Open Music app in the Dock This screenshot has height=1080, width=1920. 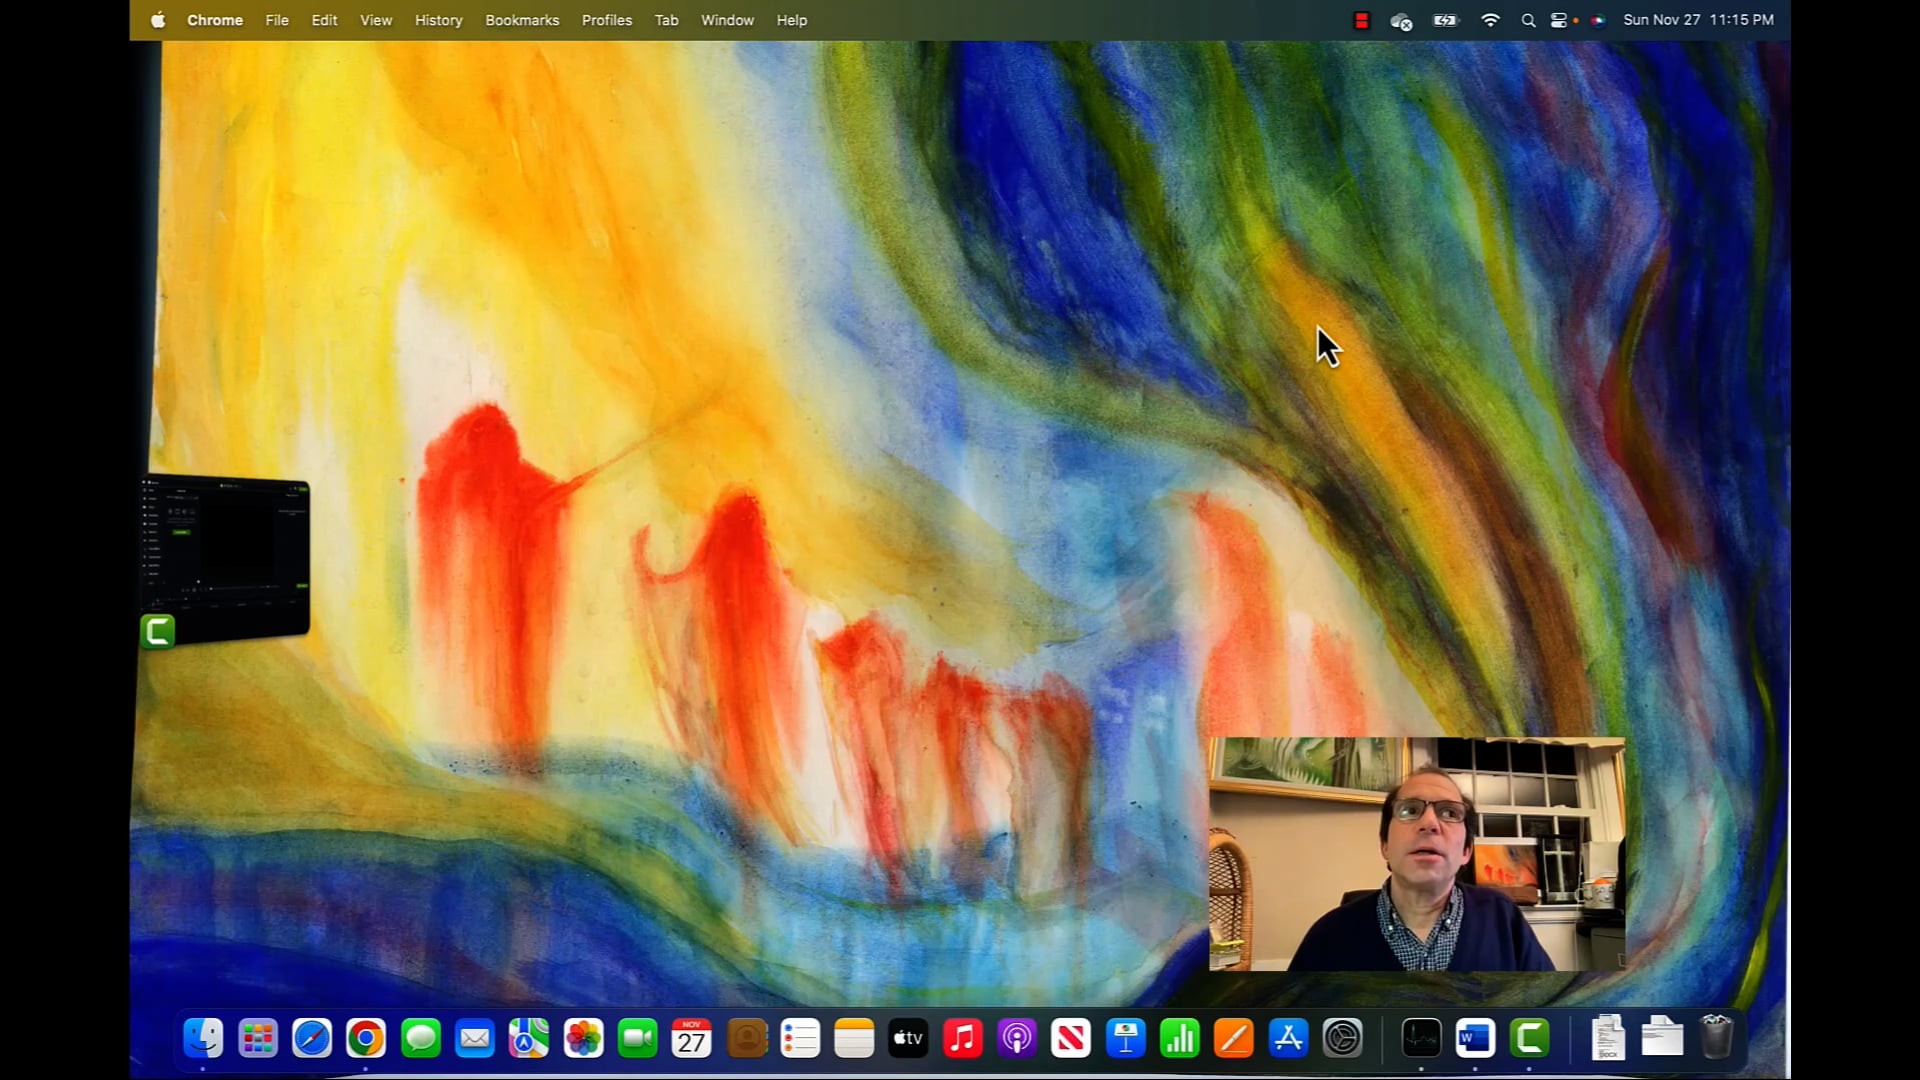(963, 1038)
